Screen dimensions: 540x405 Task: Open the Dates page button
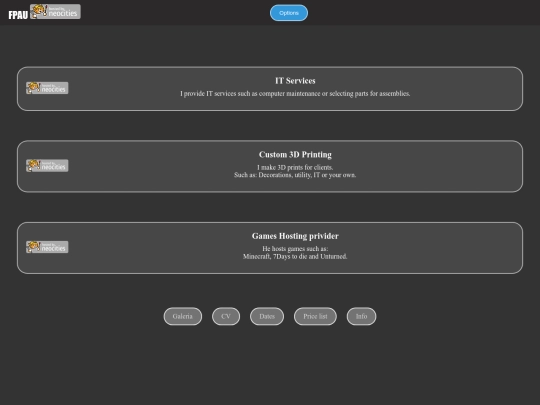tap(267, 316)
